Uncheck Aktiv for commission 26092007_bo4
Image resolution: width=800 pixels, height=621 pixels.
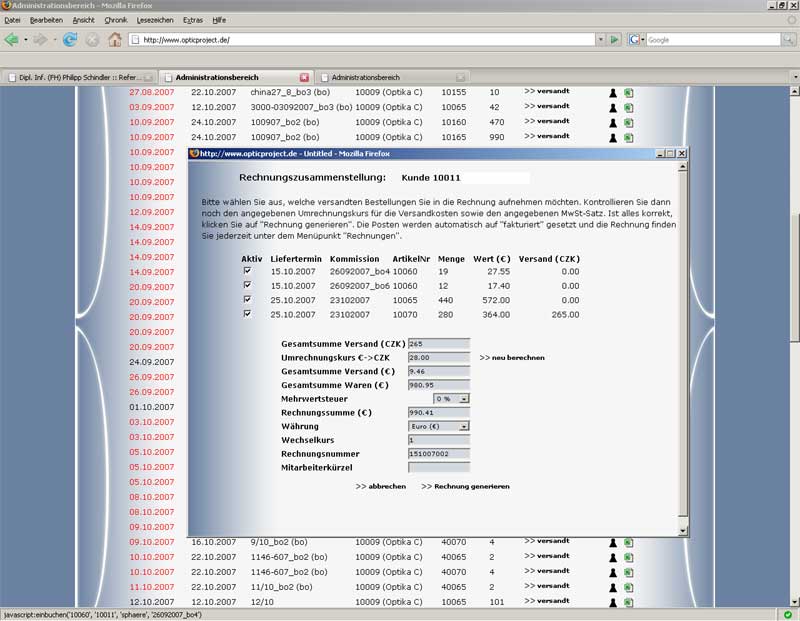point(247,270)
